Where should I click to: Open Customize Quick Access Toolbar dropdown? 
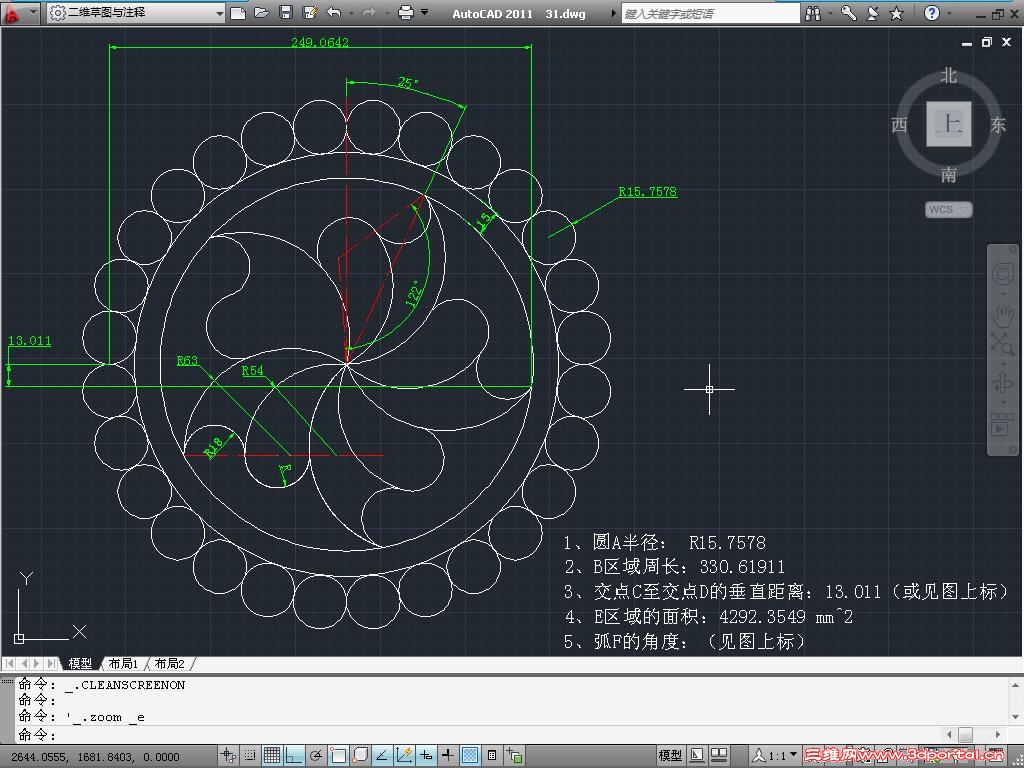(424, 12)
